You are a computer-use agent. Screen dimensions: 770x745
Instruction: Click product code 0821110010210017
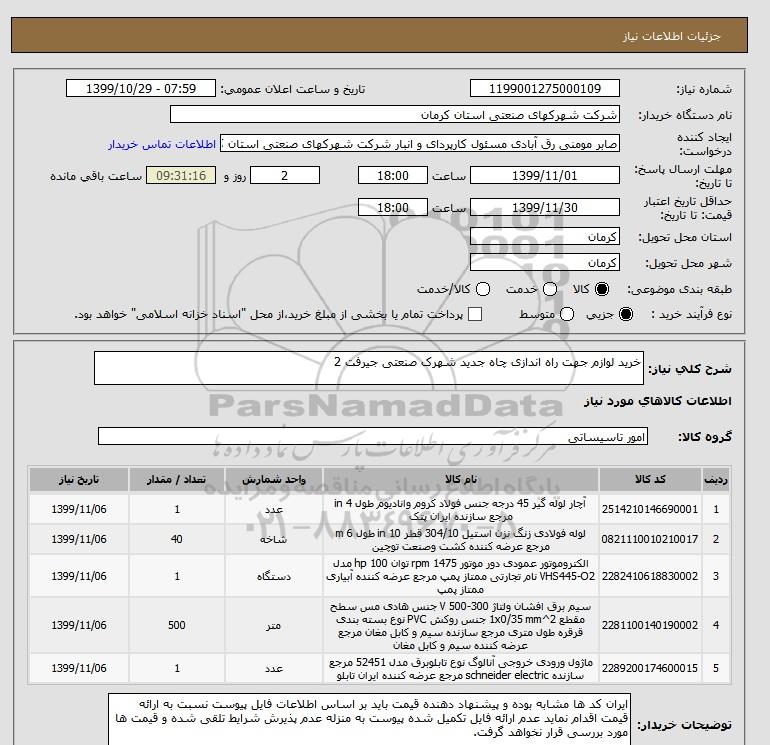point(650,539)
